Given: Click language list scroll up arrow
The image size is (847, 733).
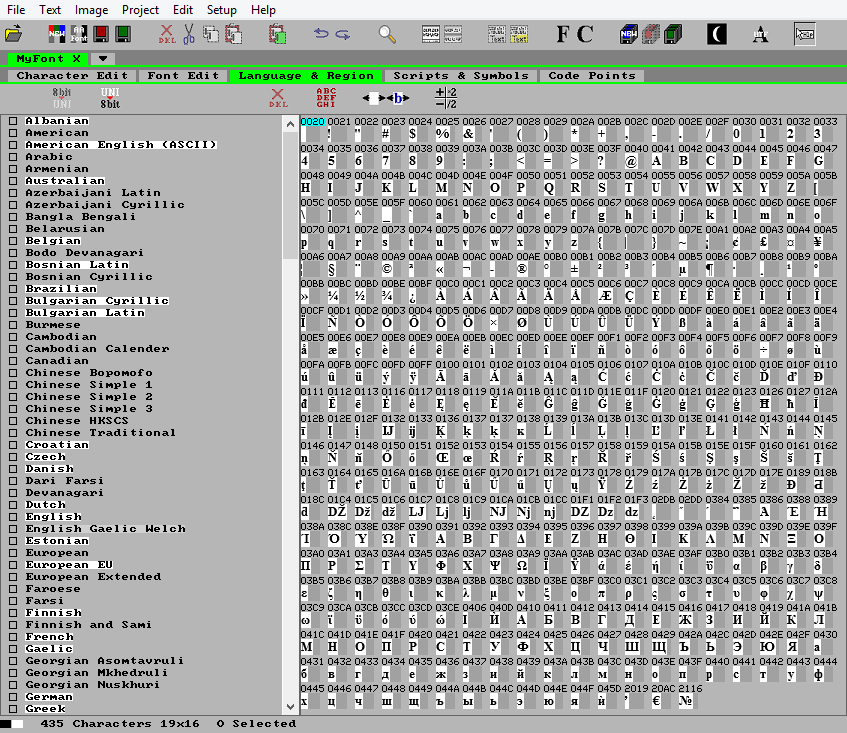Looking at the screenshot, I should point(290,124).
